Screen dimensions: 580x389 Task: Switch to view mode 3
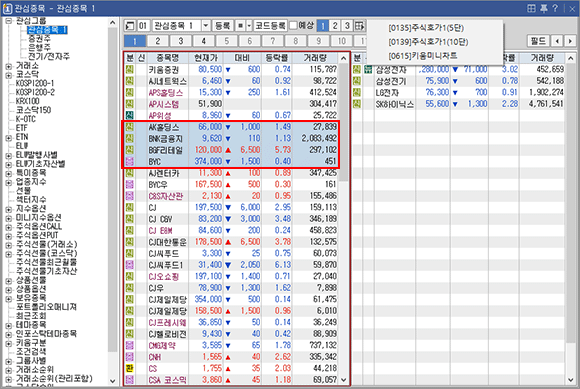click(x=347, y=26)
